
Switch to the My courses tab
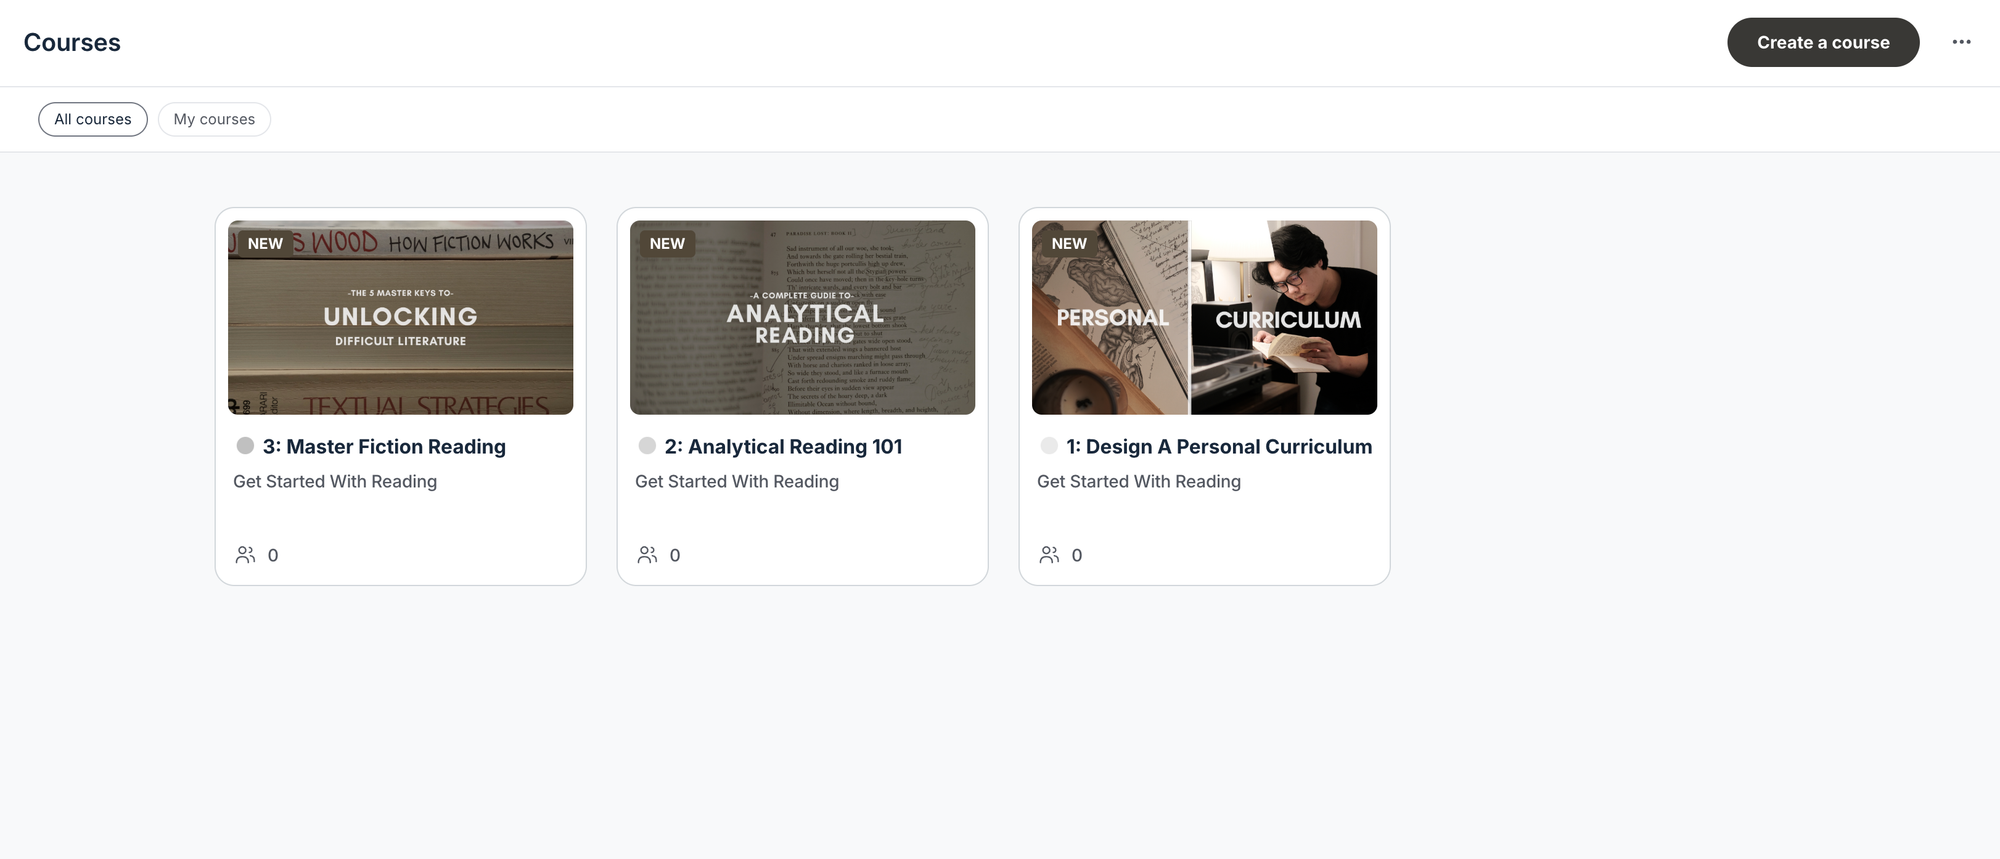coord(214,119)
